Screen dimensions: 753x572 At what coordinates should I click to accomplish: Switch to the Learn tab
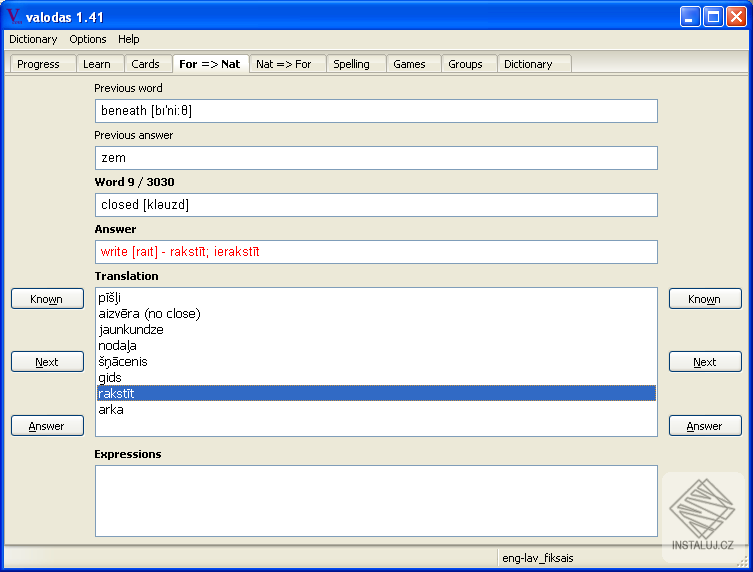97,64
